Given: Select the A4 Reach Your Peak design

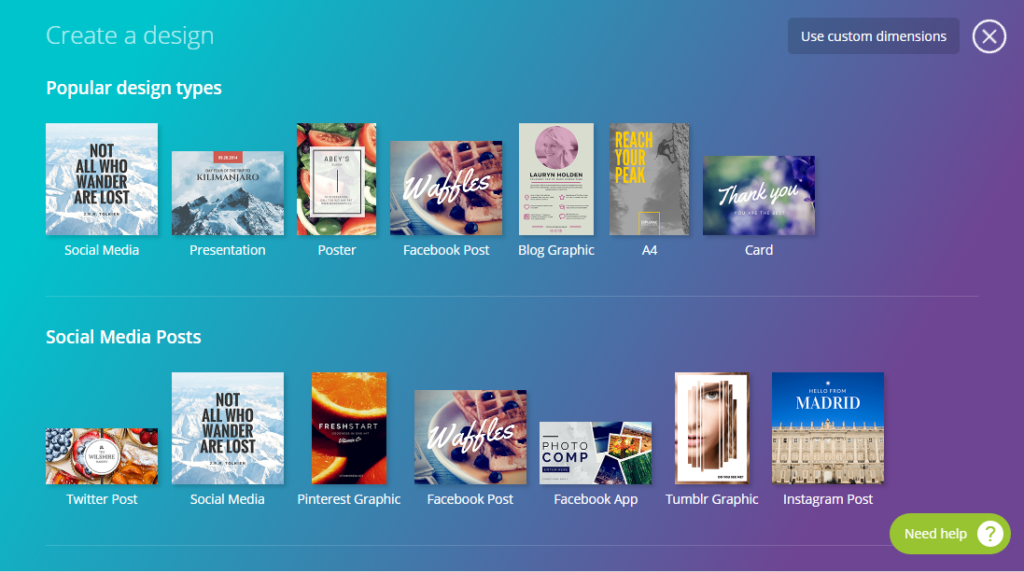Looking at the screenshot, I should [x=649, y=179].
